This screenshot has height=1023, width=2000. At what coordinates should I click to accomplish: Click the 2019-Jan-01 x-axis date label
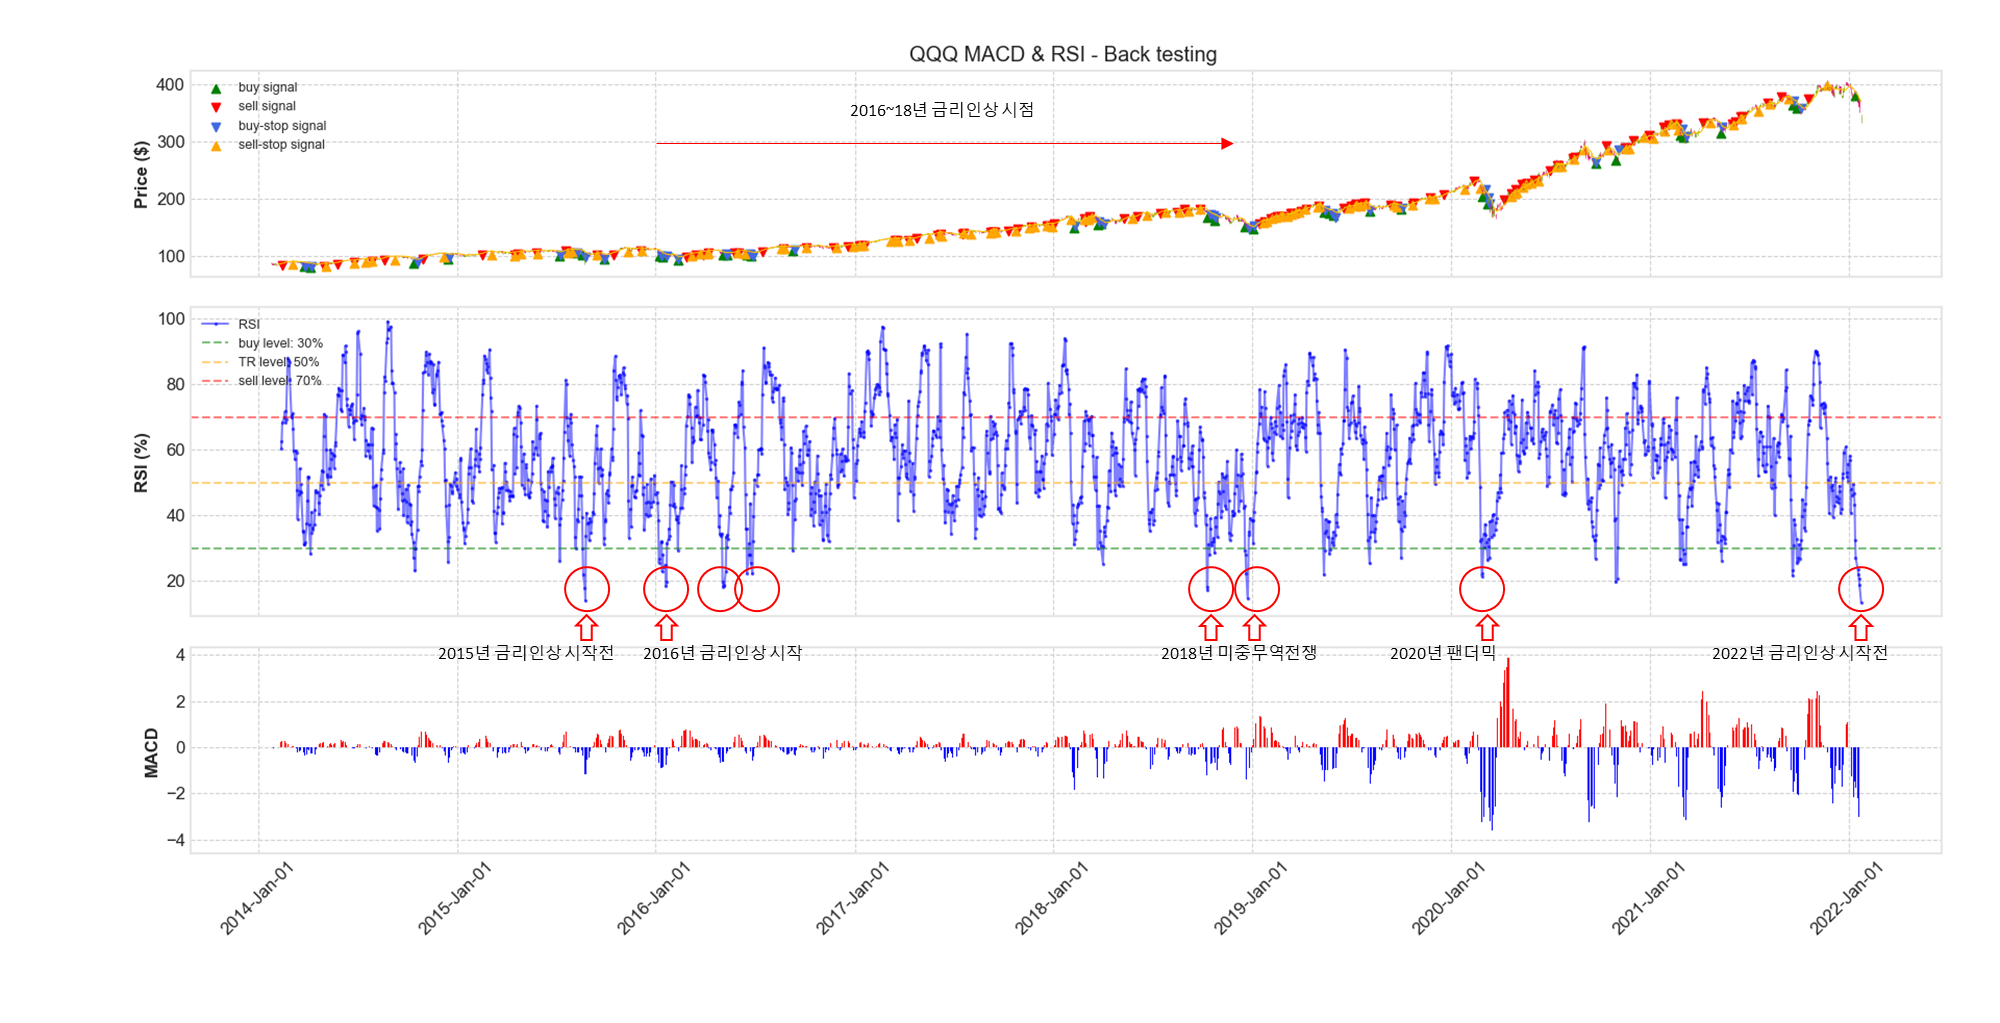click(x=1251, y=898)
